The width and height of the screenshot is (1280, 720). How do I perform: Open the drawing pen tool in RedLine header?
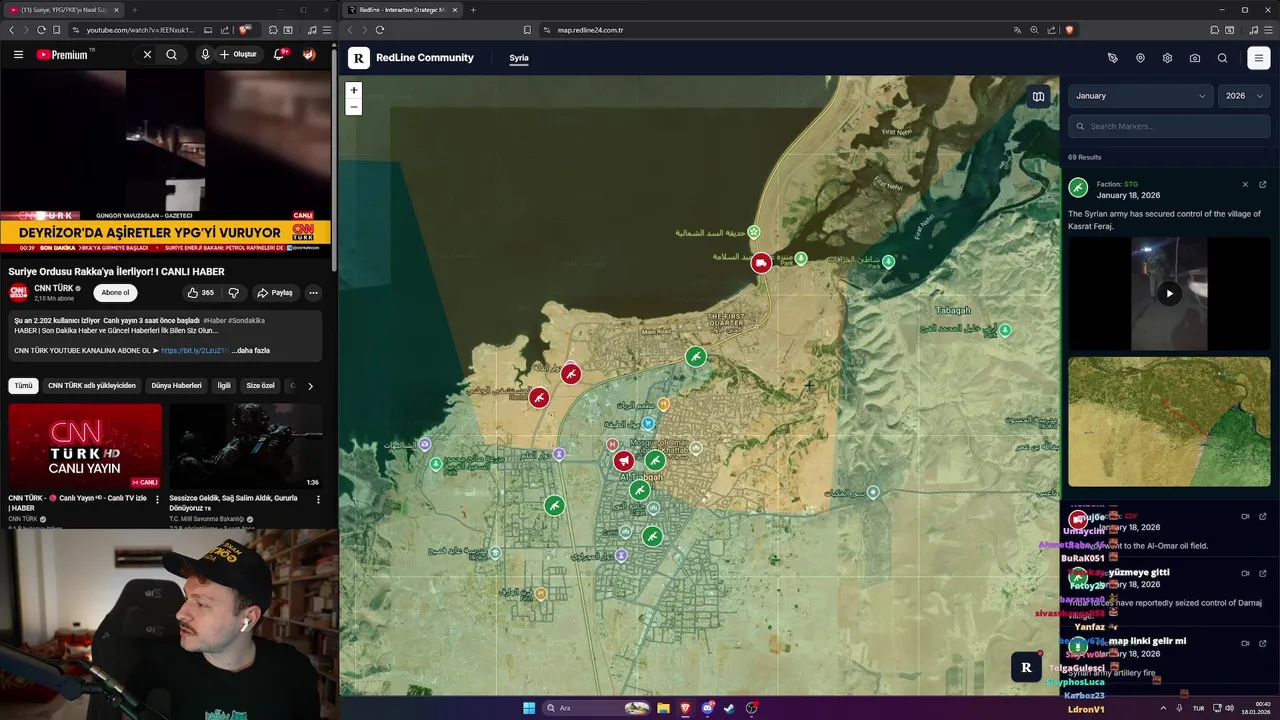(1113, 58)
